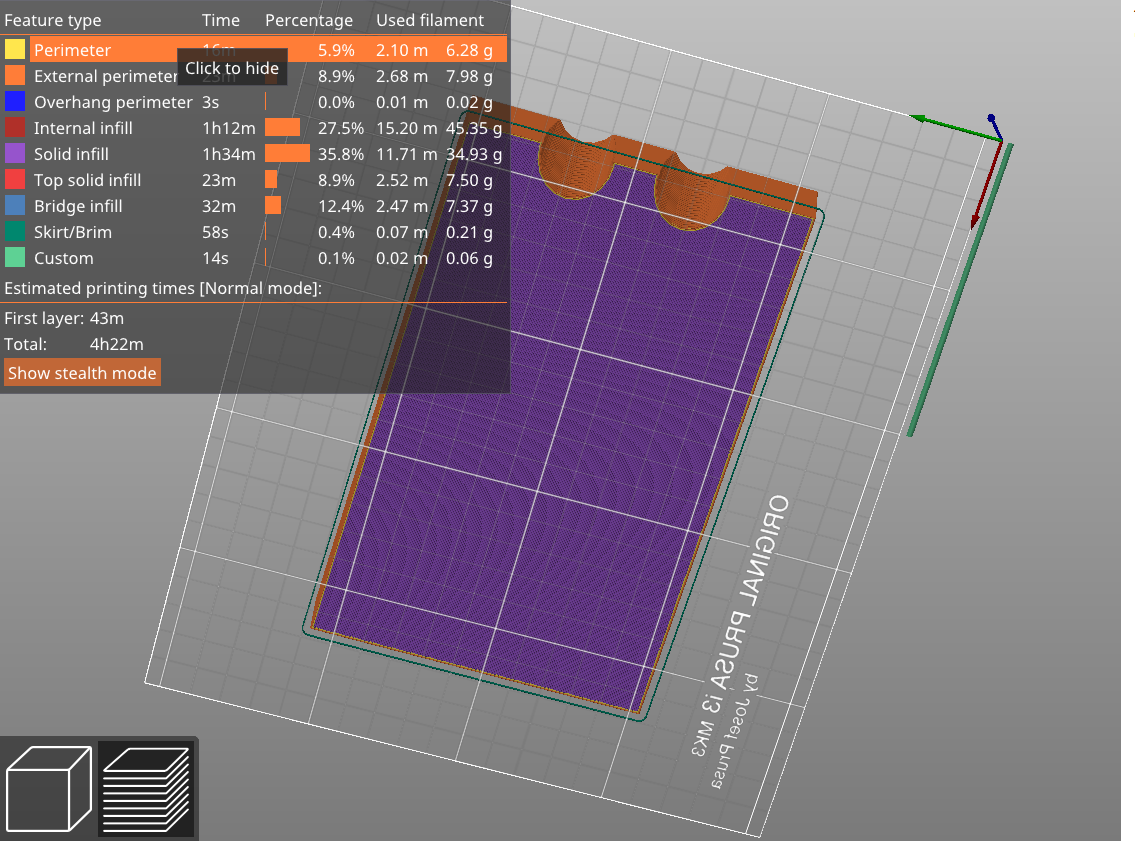The height and width of the screenshot is (844, 1135).
Task: Click the light green Custom swatch
Action: 14,258
